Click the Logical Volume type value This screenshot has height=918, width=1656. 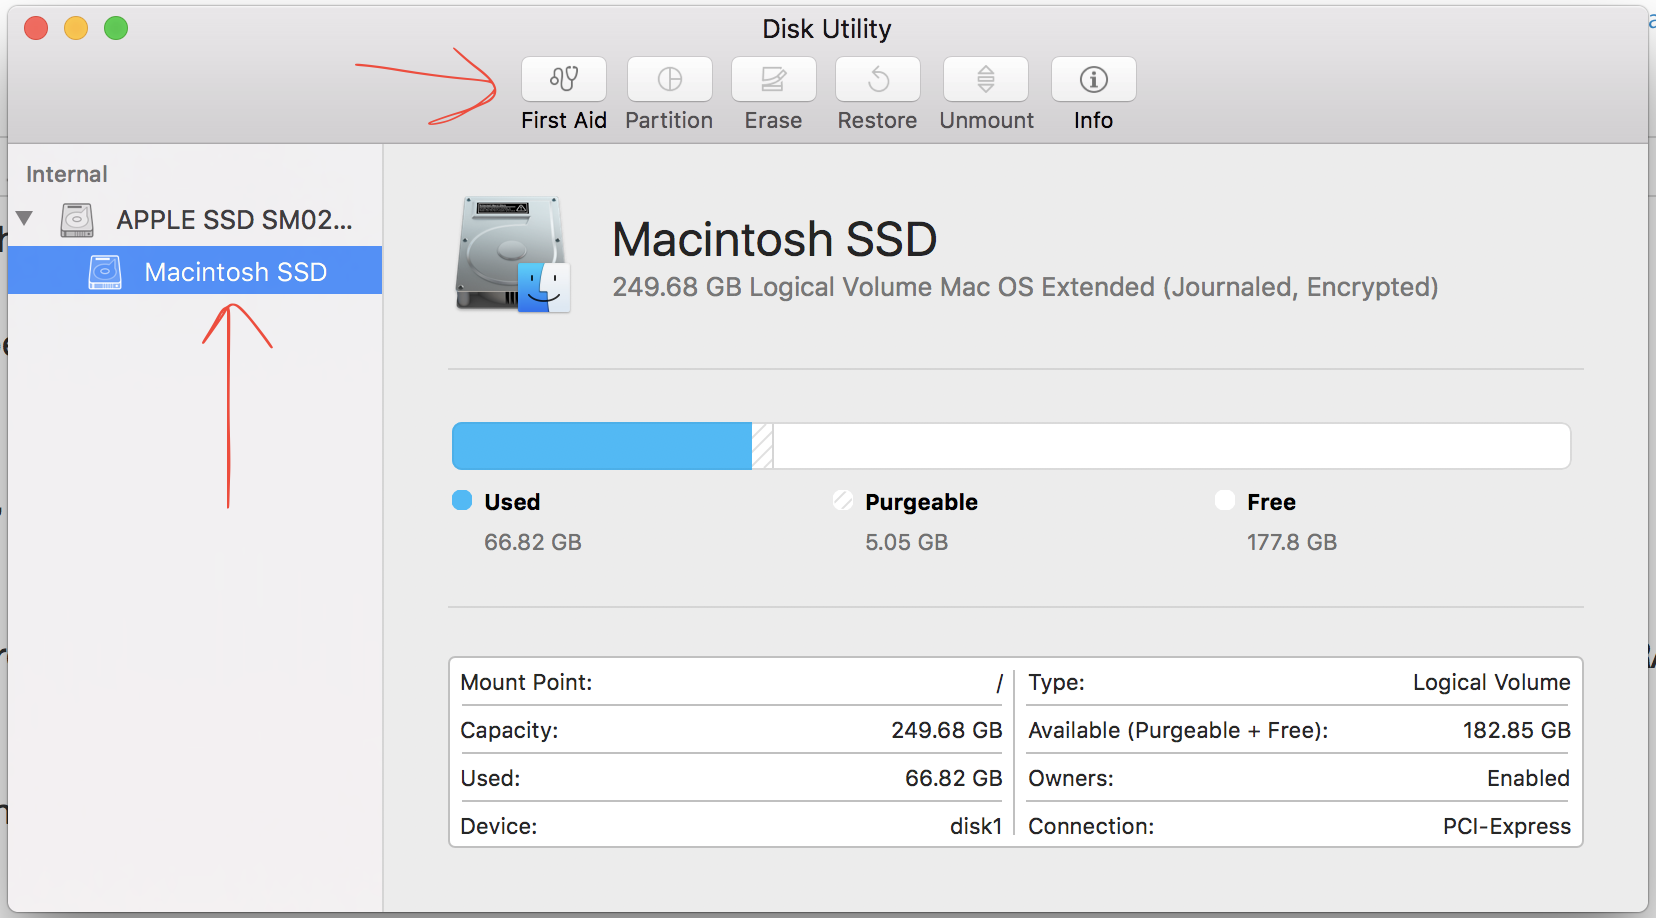(1491, 682)
